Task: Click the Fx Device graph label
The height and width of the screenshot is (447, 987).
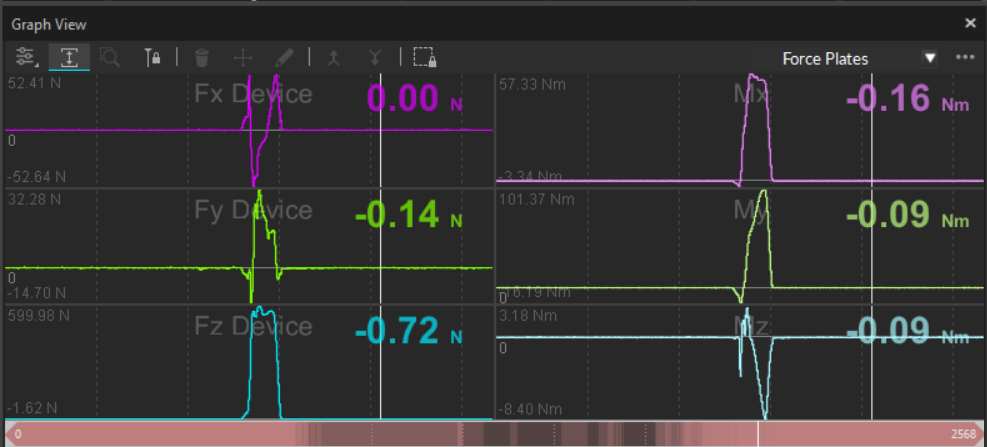Action: 253,95
